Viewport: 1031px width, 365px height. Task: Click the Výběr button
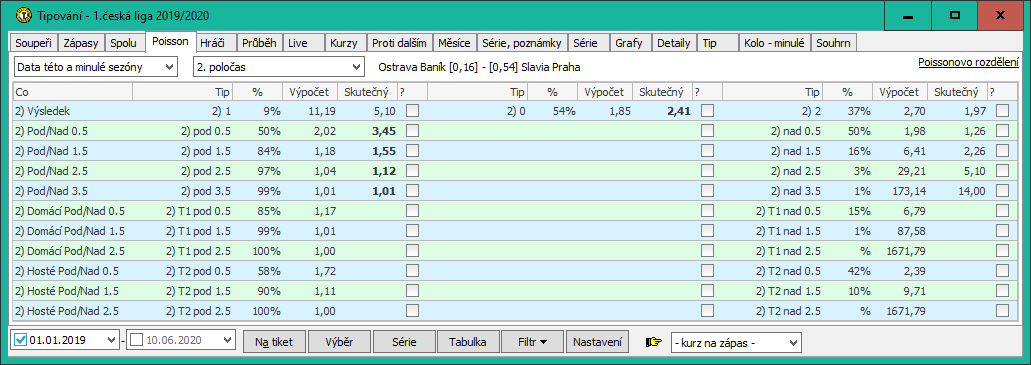pos(339,342)
